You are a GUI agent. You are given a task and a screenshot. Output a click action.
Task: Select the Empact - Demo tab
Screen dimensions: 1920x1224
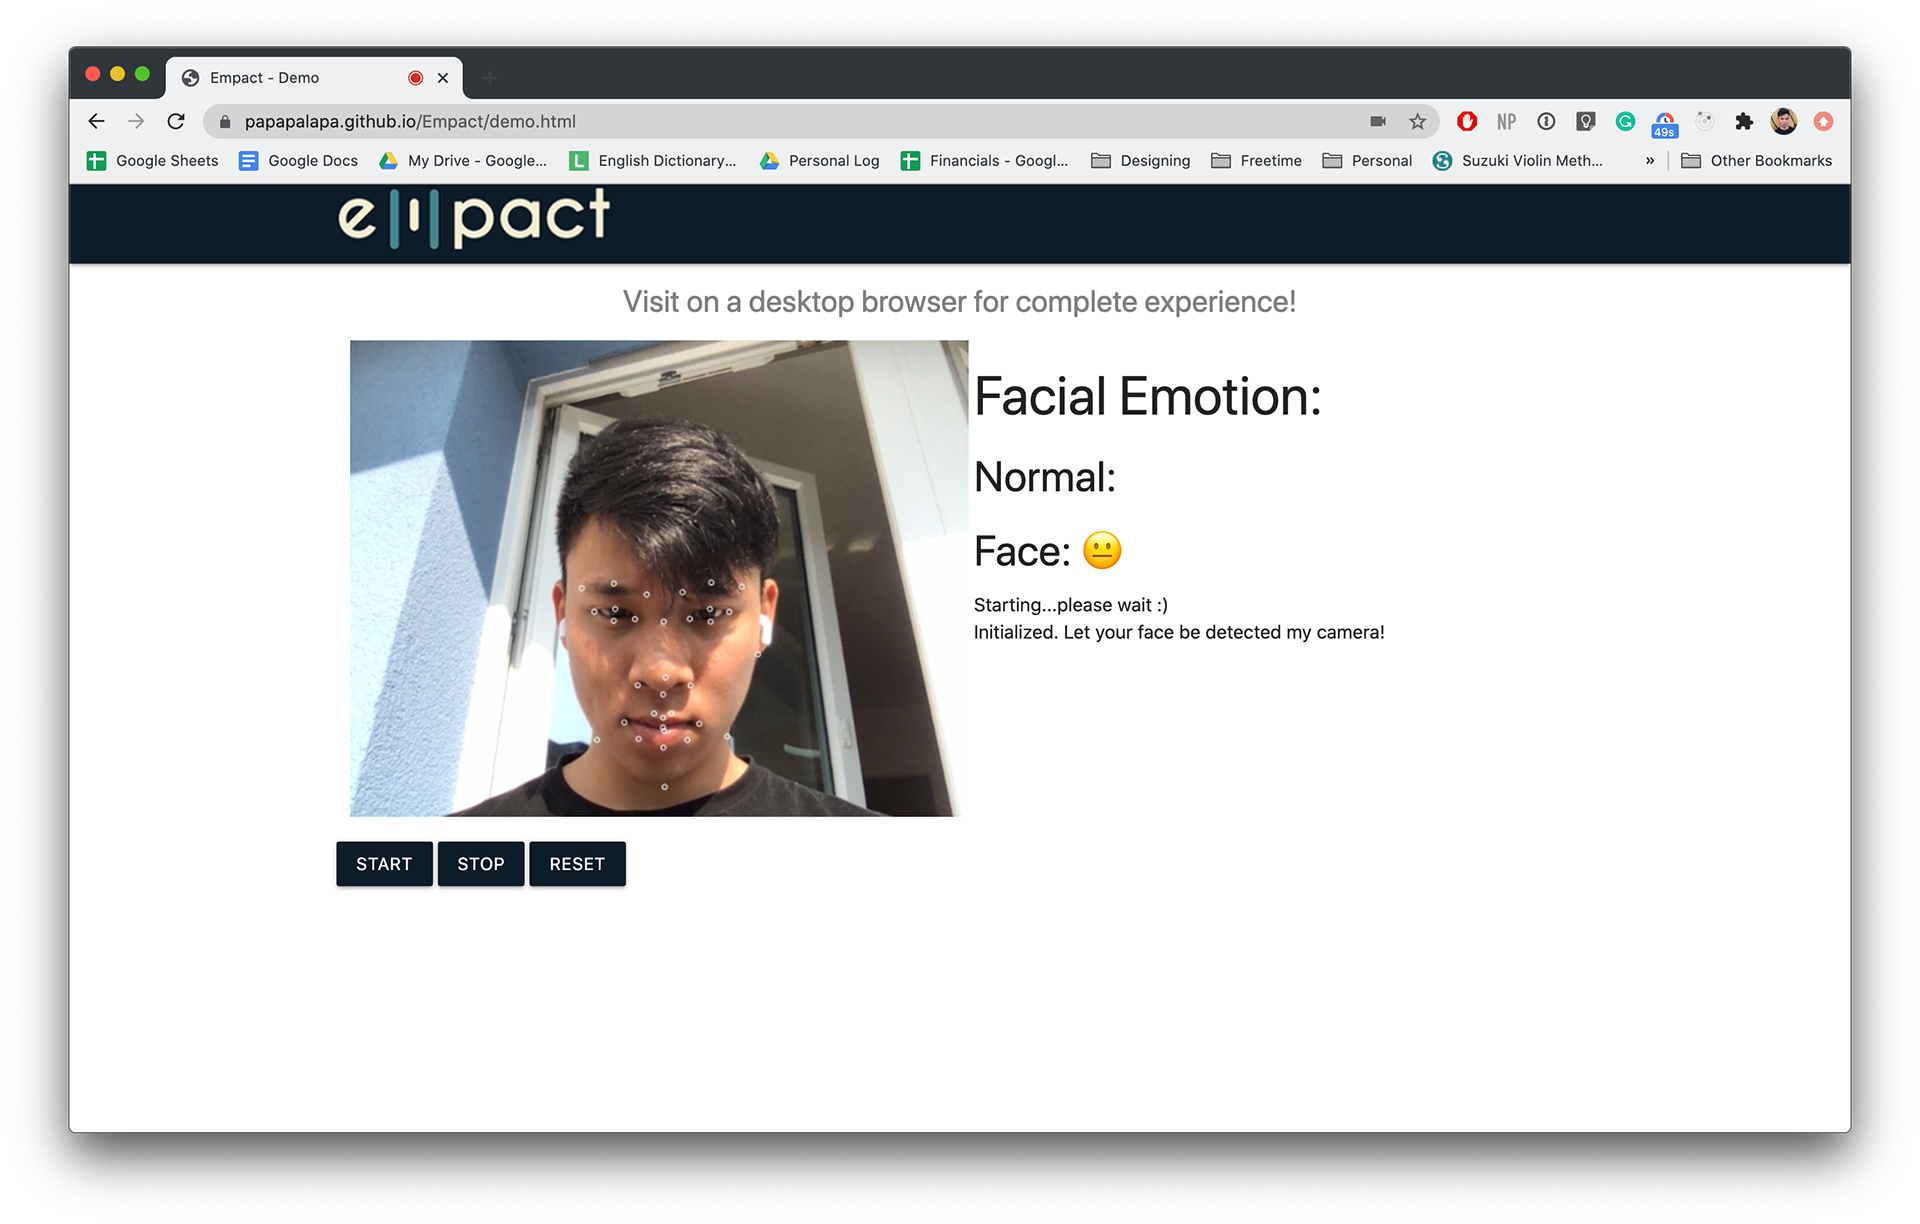click(314, 78)
